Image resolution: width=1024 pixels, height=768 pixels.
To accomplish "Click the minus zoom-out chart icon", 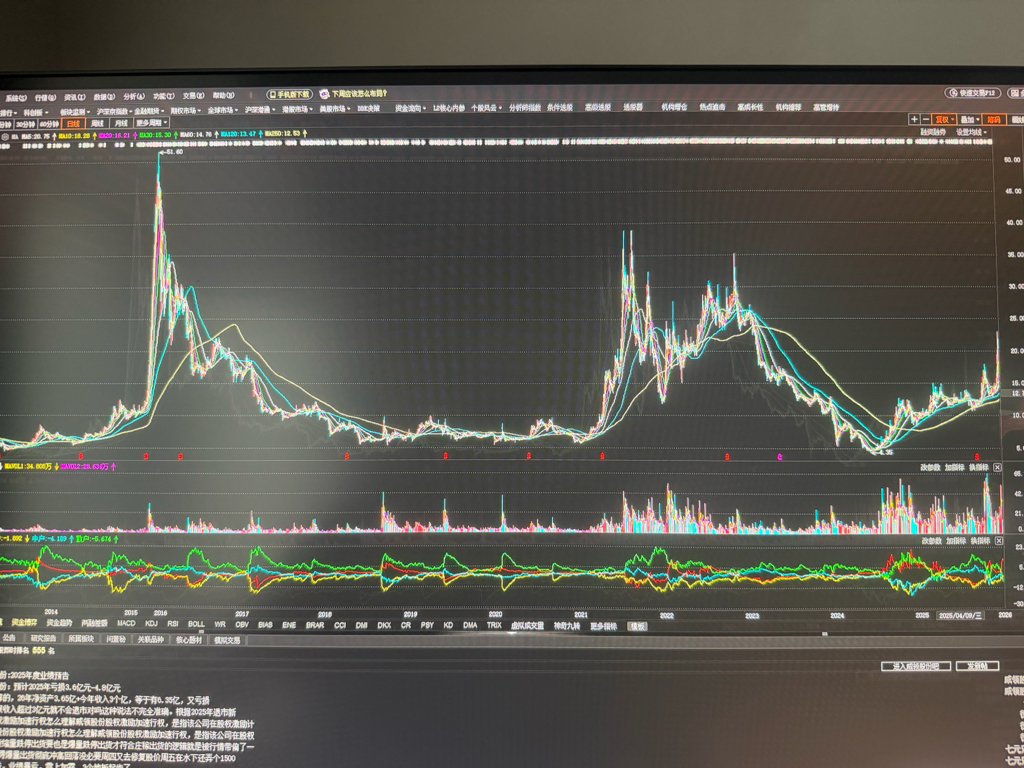I will tap(925, 120).
